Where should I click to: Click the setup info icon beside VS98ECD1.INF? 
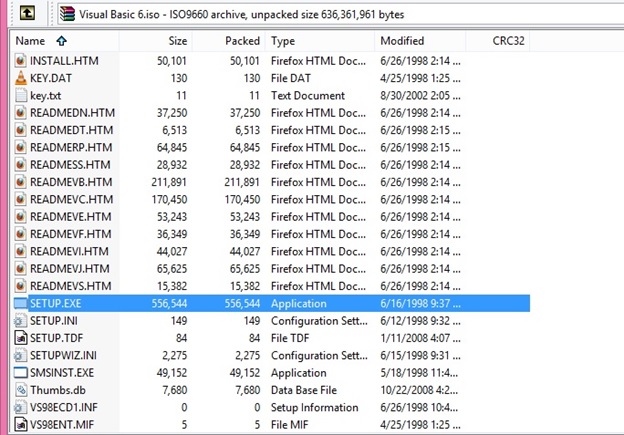20,407
